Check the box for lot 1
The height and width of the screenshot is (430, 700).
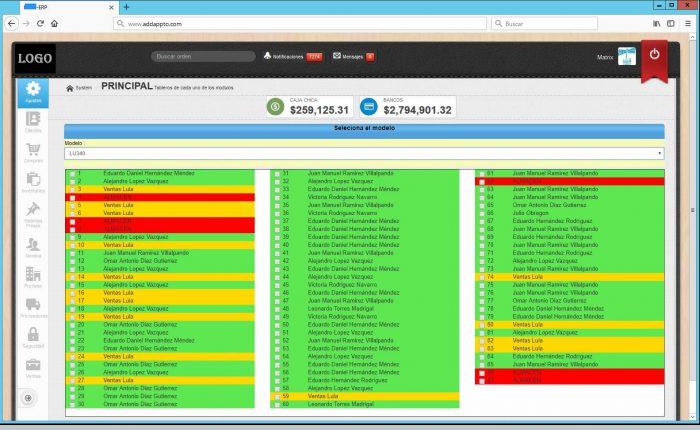[71, 174]
